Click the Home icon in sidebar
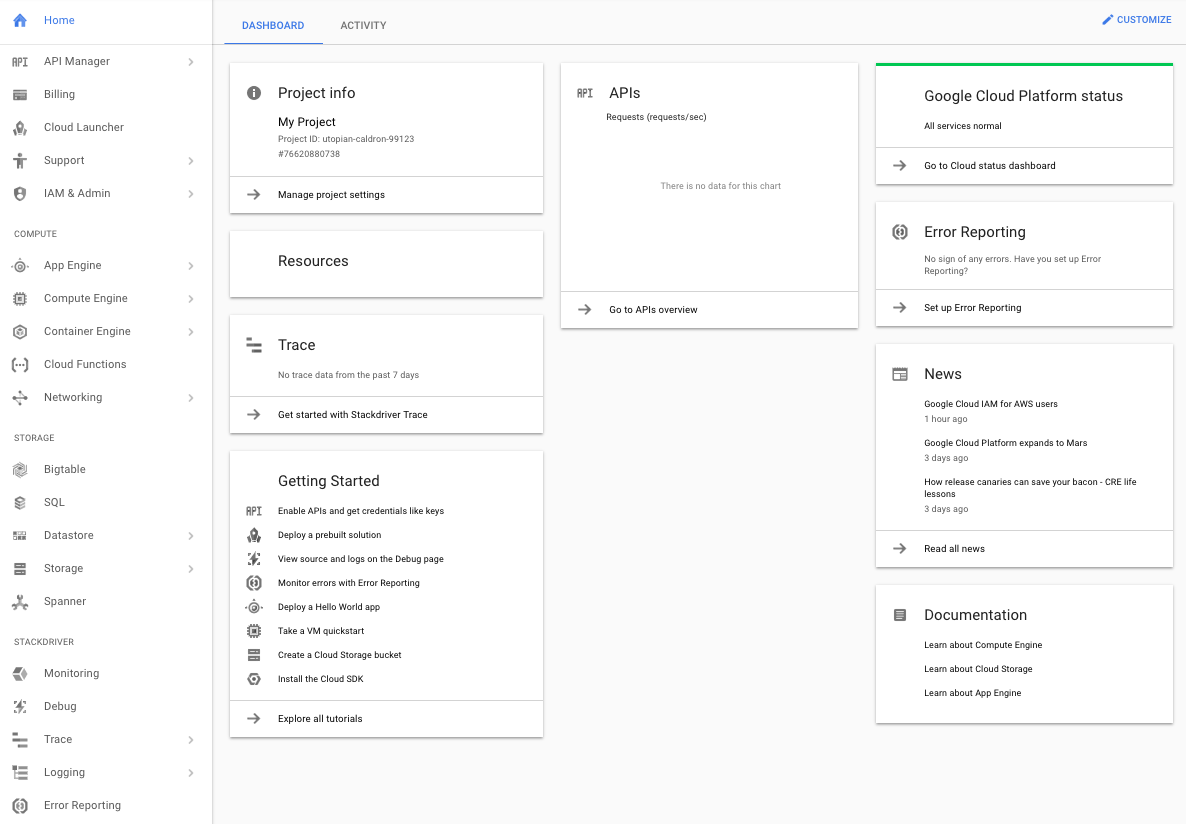This screenshot has width=1186, height=824. [x=20, y=20]
